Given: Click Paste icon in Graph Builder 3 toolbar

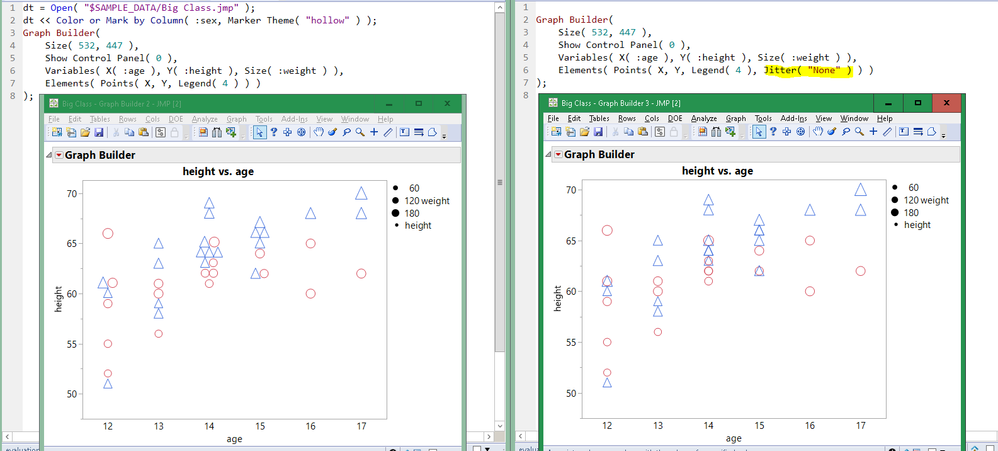Looking at the screenshot, I should tap(643, 132).
